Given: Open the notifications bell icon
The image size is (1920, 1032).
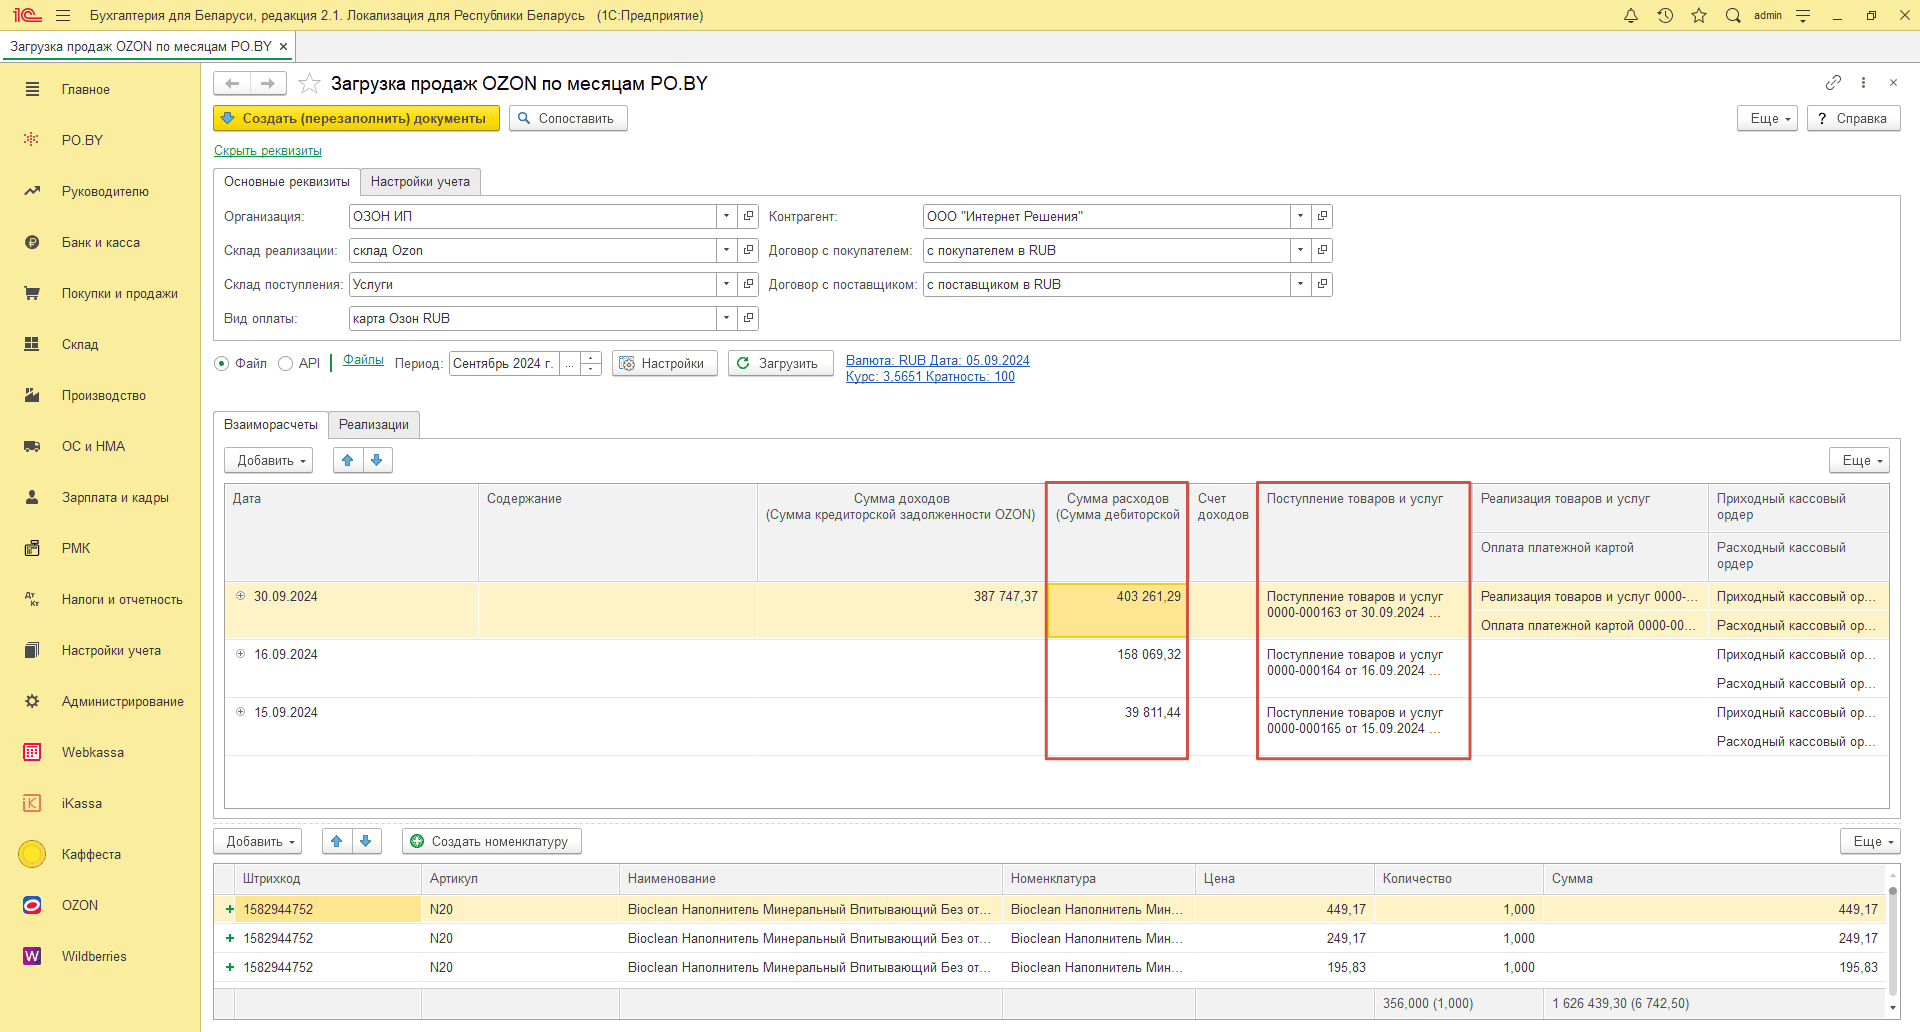Looking at the screenshot, I should (x=1631, y=15).
